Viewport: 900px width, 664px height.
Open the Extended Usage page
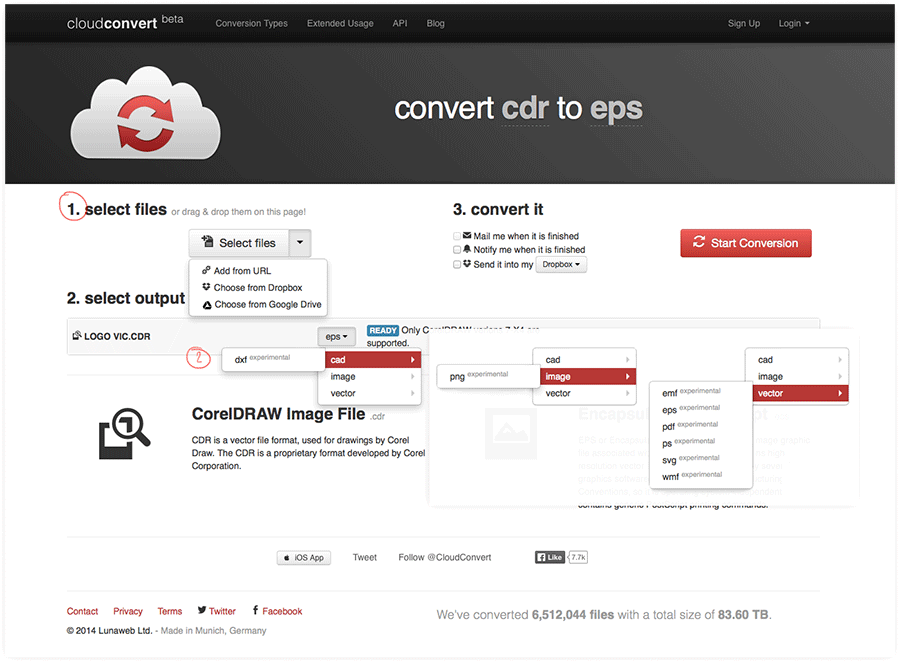click(340, 24)
